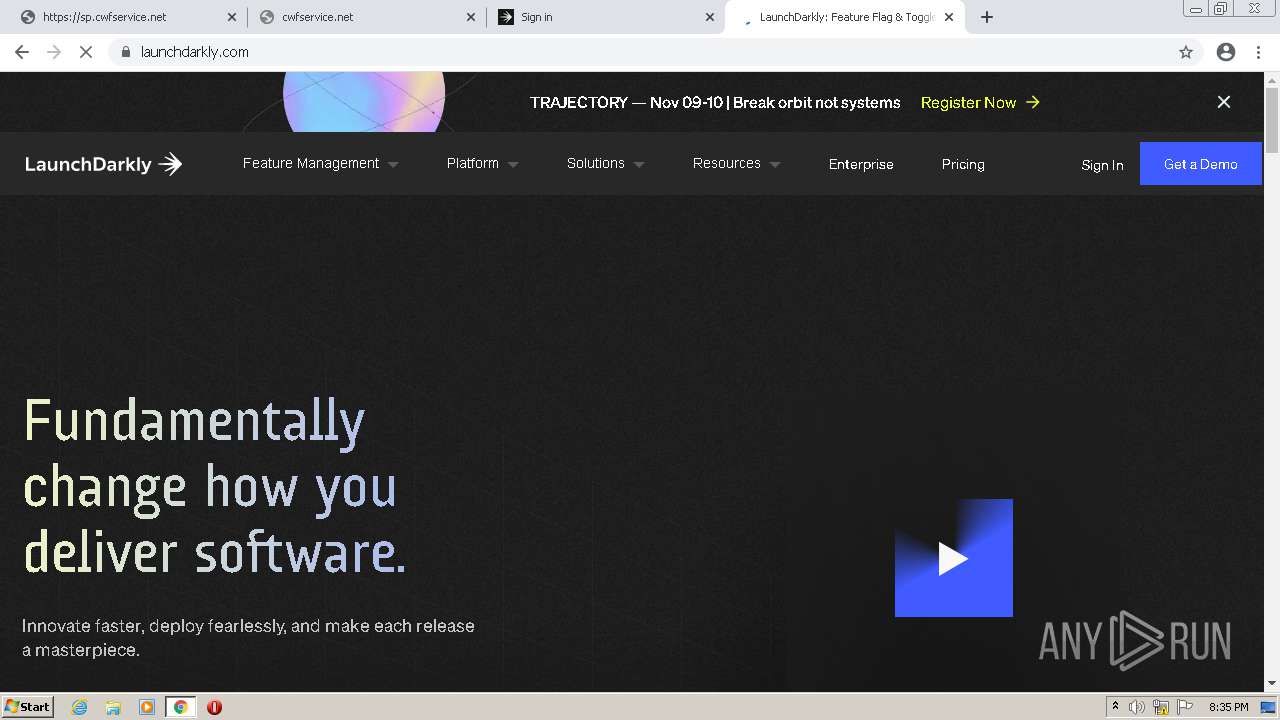Open the Pricing page

963,164
